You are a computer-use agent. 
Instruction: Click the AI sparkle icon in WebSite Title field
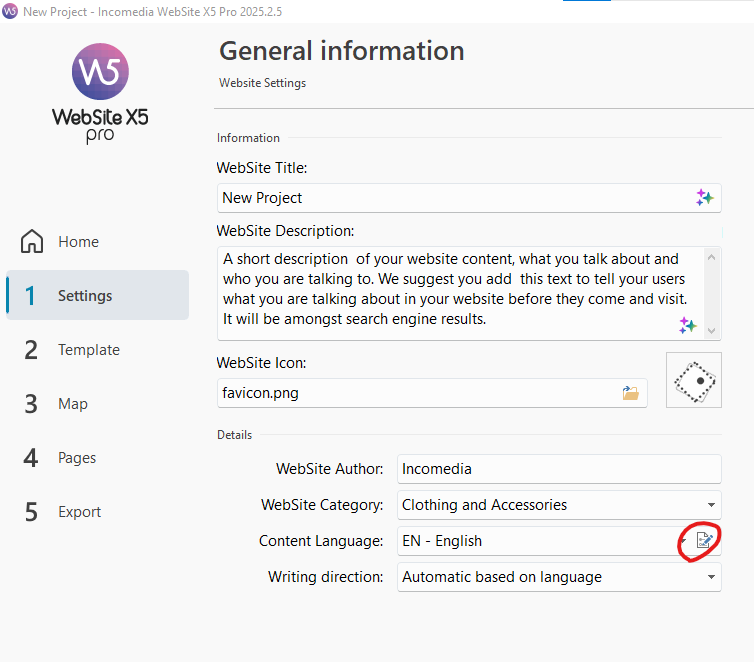[704, 198]
